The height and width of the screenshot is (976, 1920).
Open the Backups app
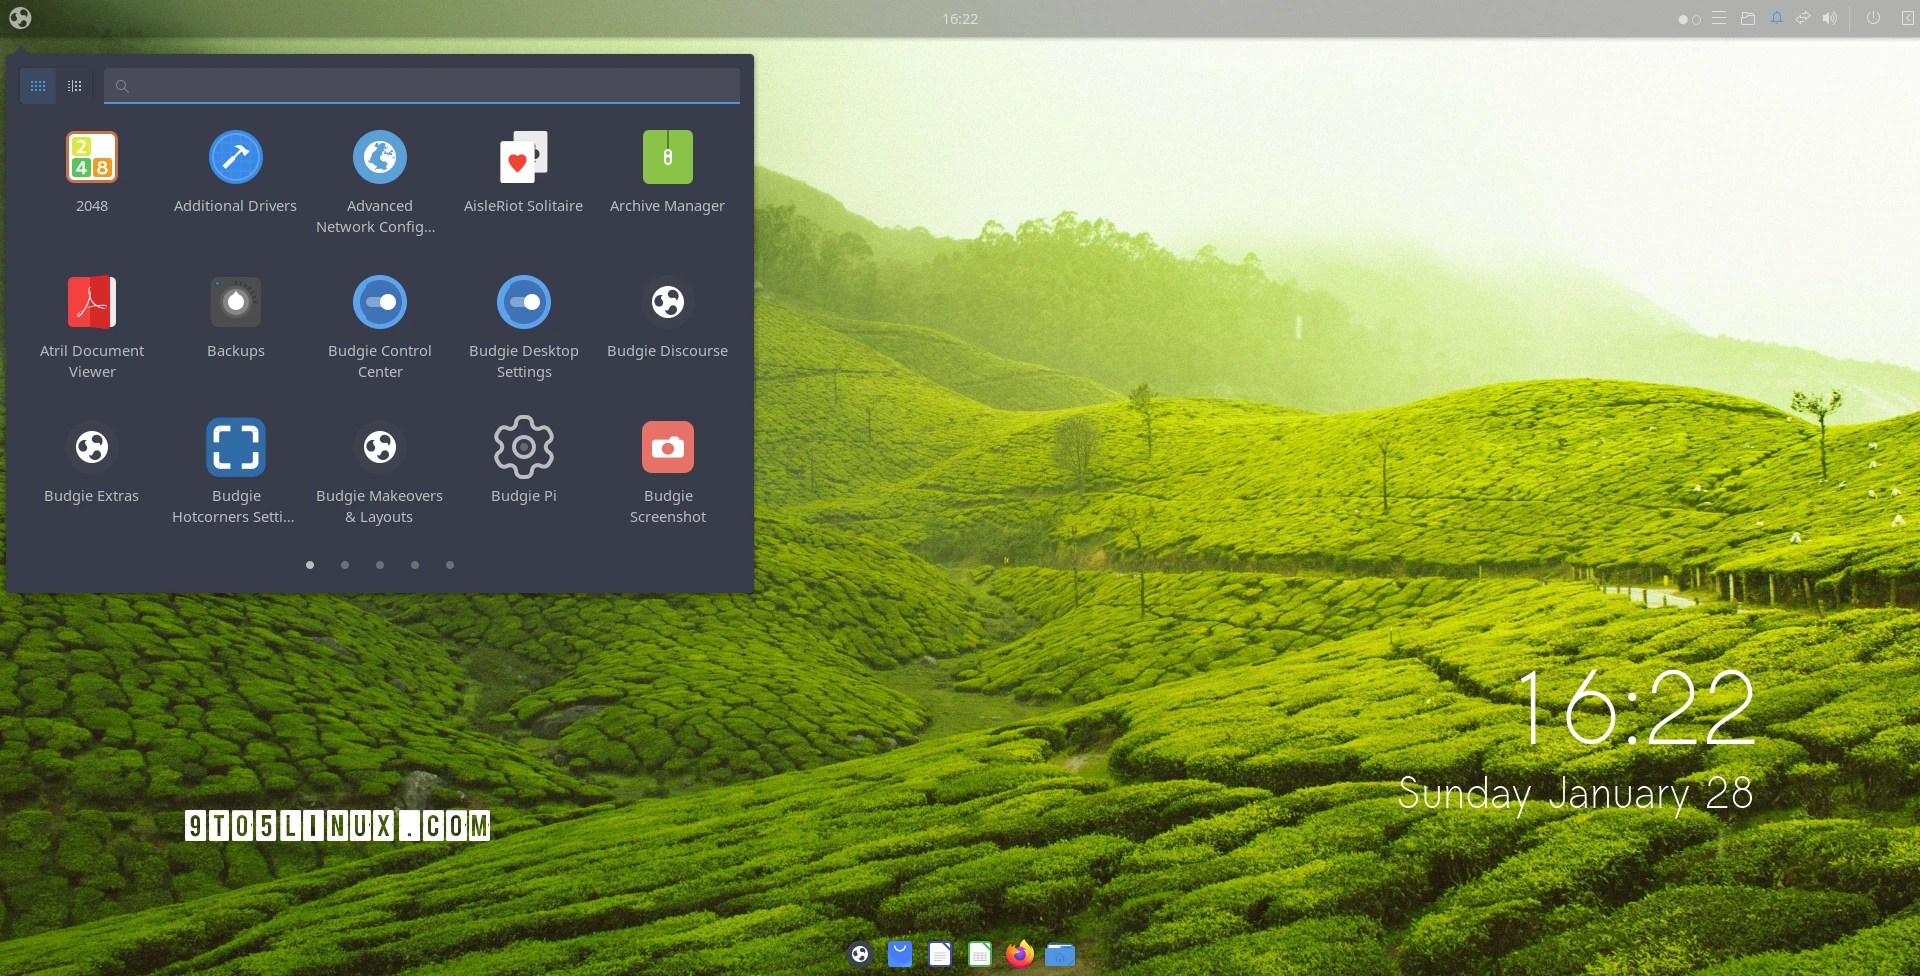tap(235, 303)
